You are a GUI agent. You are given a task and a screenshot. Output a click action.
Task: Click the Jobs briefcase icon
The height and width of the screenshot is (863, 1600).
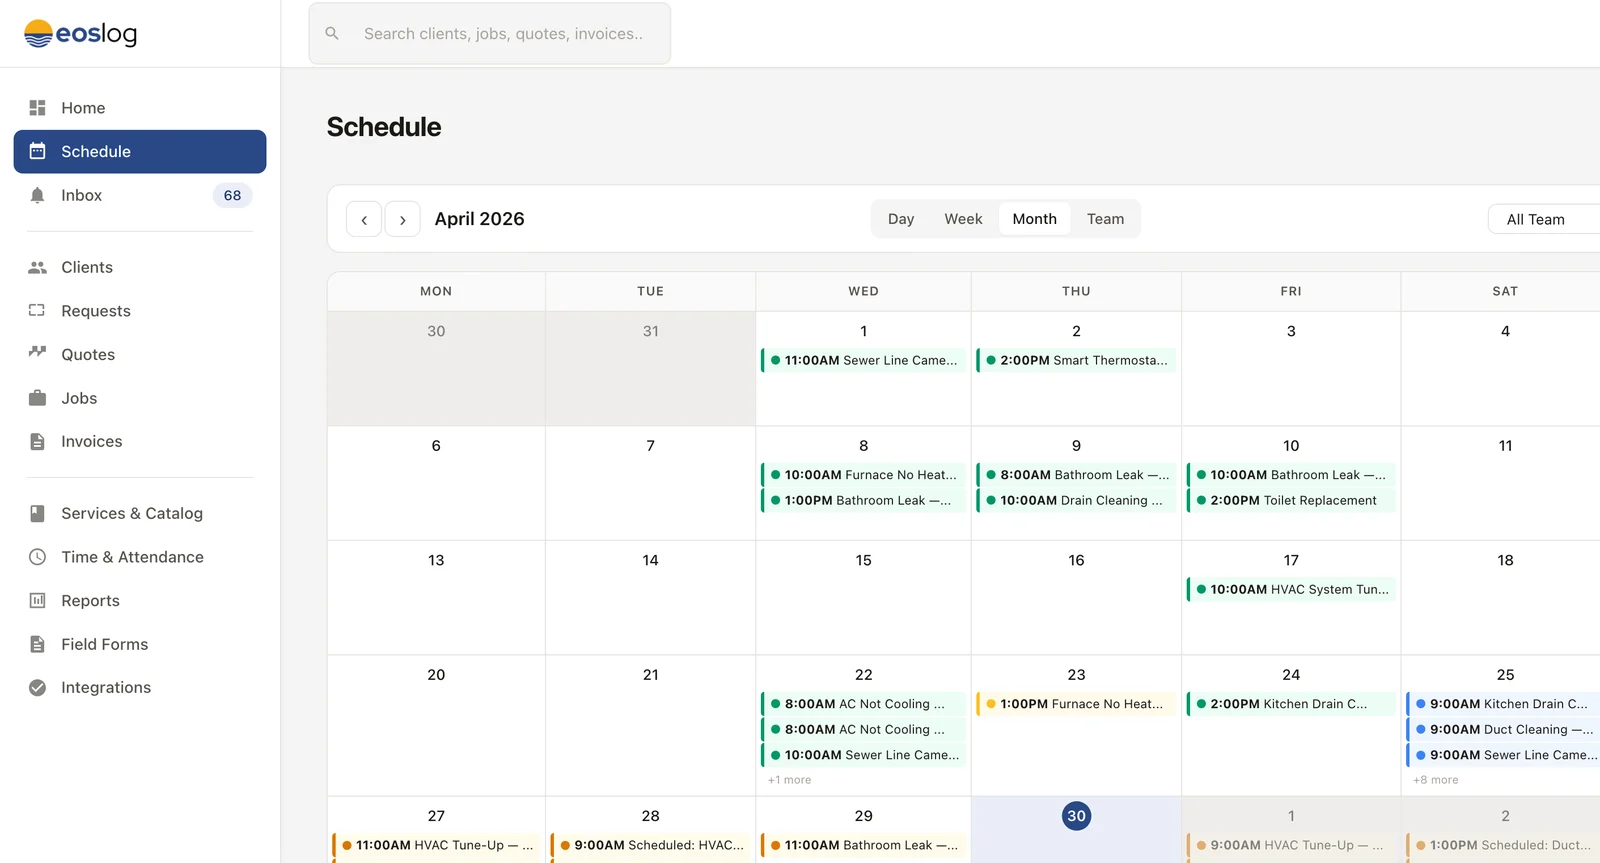tap(38, 398)
